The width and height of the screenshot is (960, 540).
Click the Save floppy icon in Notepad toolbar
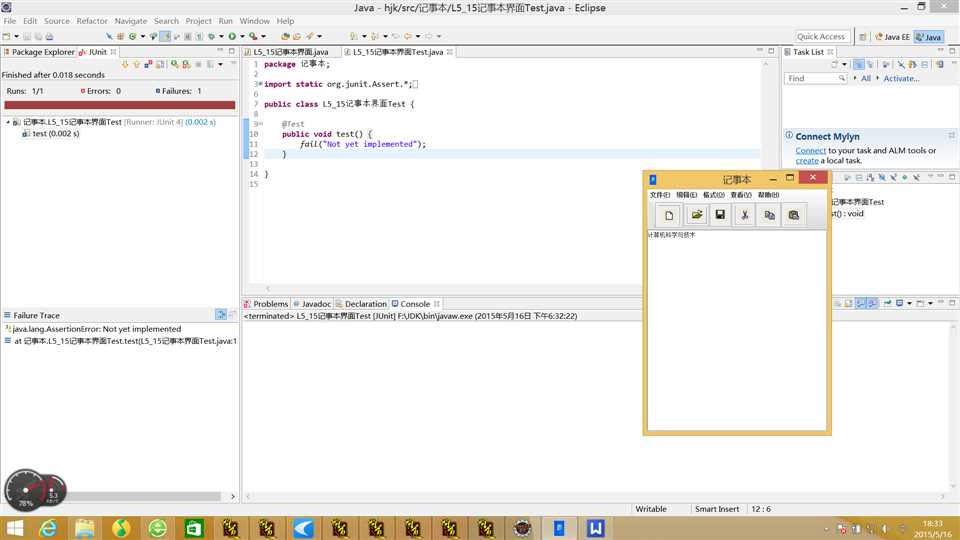pyautogui.click(x=720, y=215)
